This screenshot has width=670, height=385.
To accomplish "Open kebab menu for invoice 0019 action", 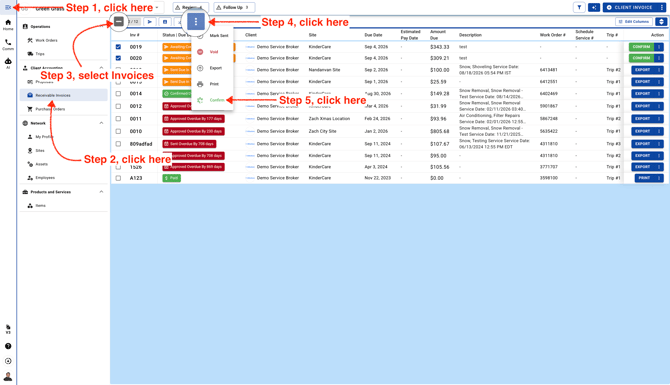I will point(659,47).
